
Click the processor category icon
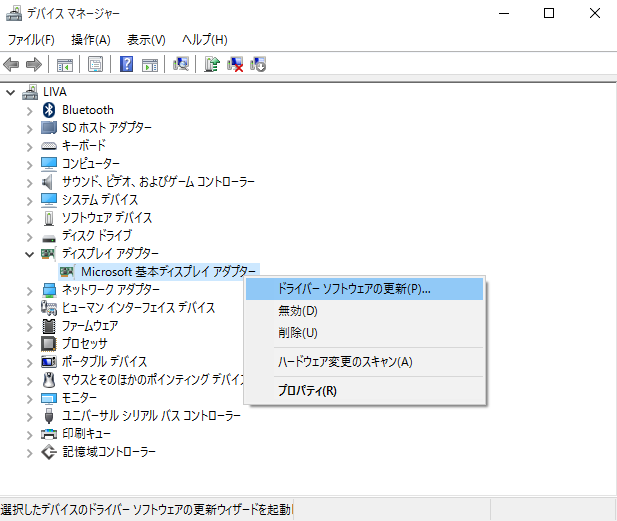coord(49,344)
